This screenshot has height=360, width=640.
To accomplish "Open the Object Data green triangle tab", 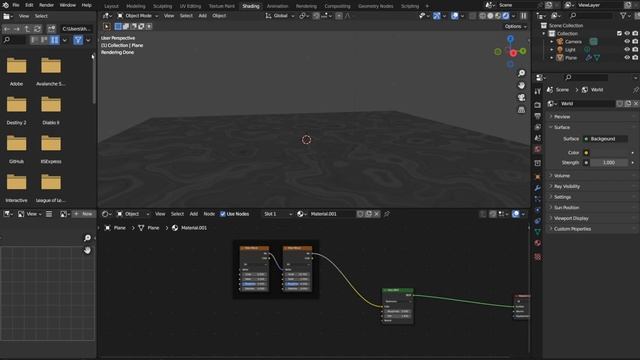I will (x=538, y=232).
